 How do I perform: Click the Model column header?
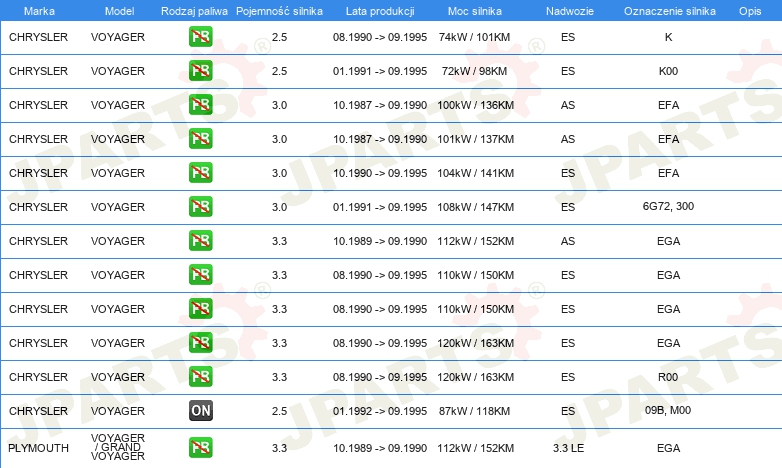pyautogui.click(x=119, y=11)
